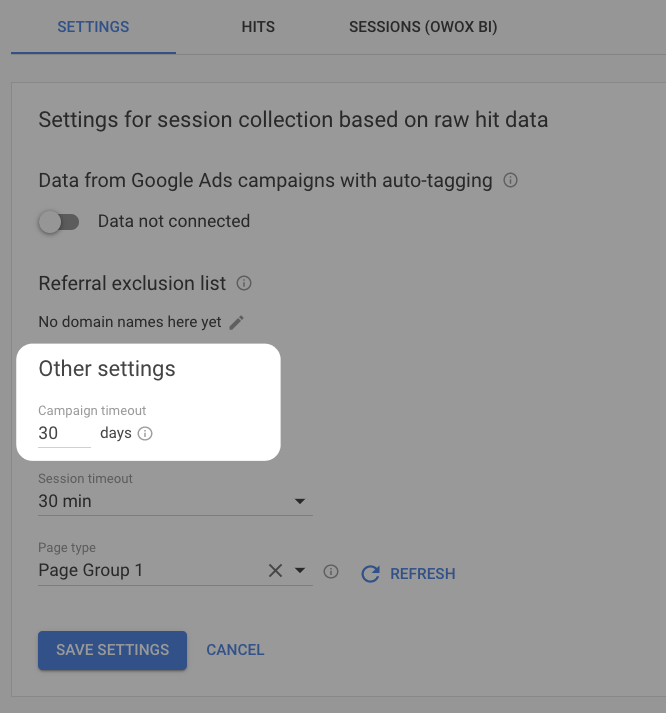
Task: Switch to the HITS tab
Action: [x=258, y=27]
